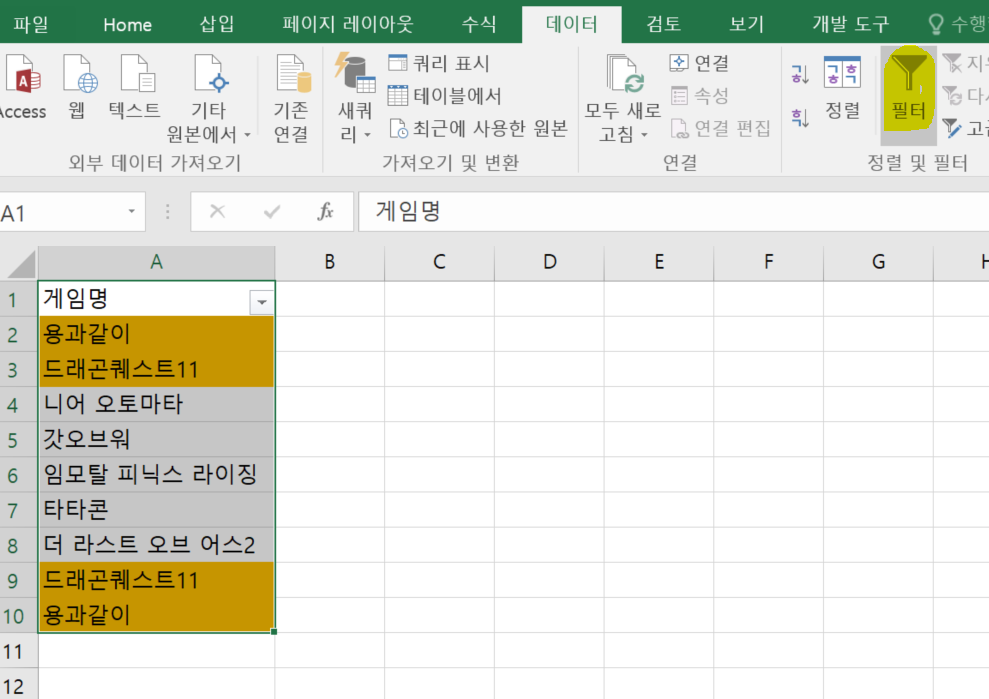Switch to the 보기 tab
The width and height of the screenshot is (989, 699).
[x=747, y=25]
